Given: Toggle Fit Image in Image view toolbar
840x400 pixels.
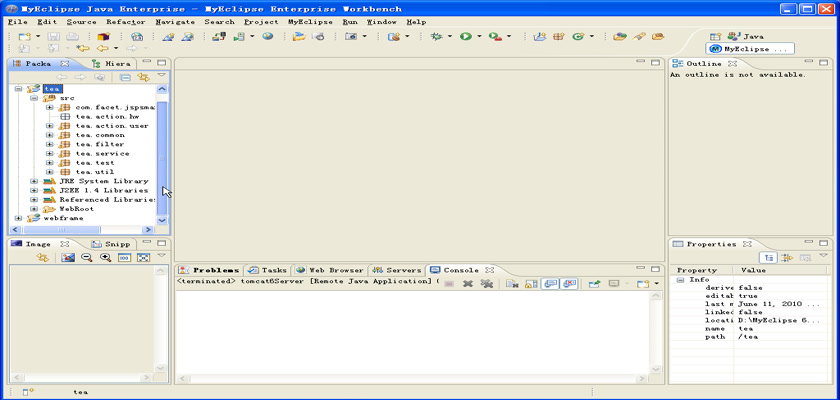Looking at the screenshot, I should [143, 258].
